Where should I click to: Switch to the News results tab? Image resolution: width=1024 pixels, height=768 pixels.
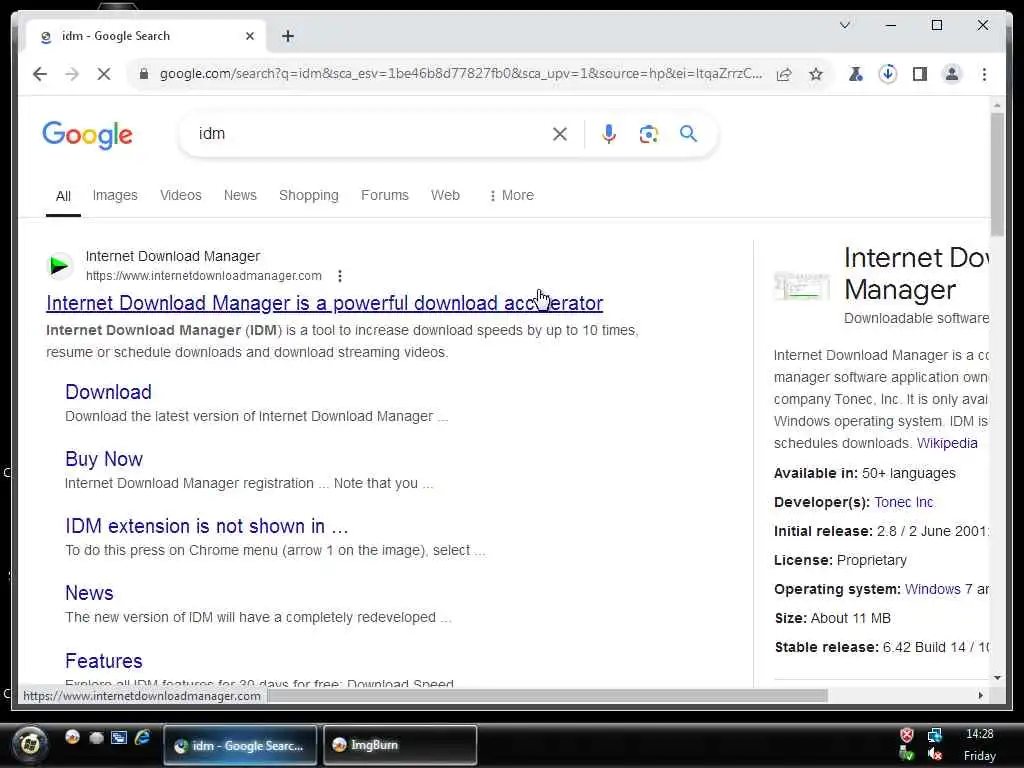pyautogui.click(x=240, y=195)
